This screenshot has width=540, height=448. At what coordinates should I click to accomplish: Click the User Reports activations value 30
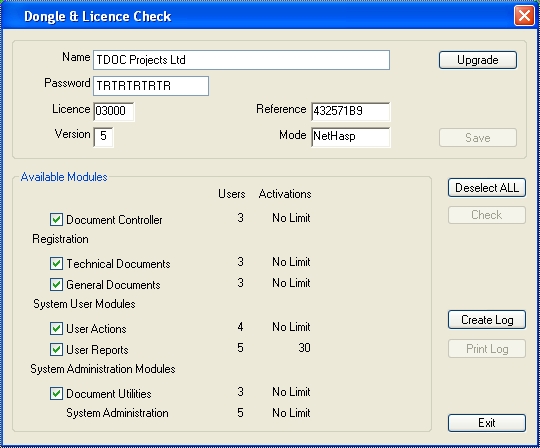tap(304, 348)
